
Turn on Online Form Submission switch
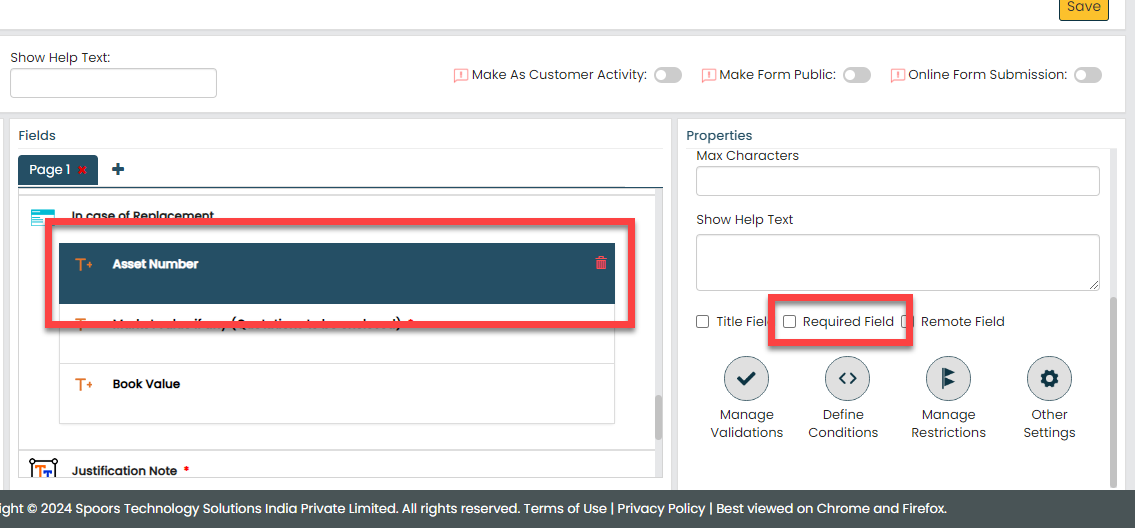[x=1088, y=75]
